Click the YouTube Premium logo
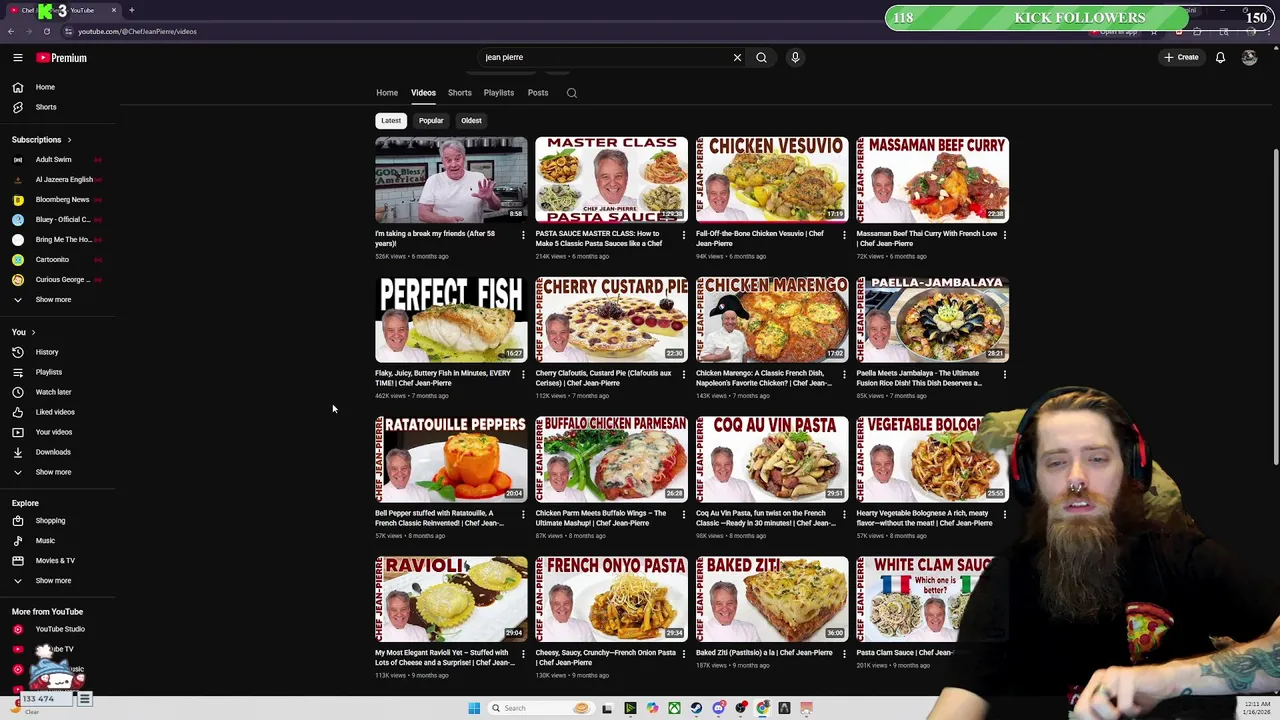The height and width of the screenshot is (720, 1280). point(62,58)
